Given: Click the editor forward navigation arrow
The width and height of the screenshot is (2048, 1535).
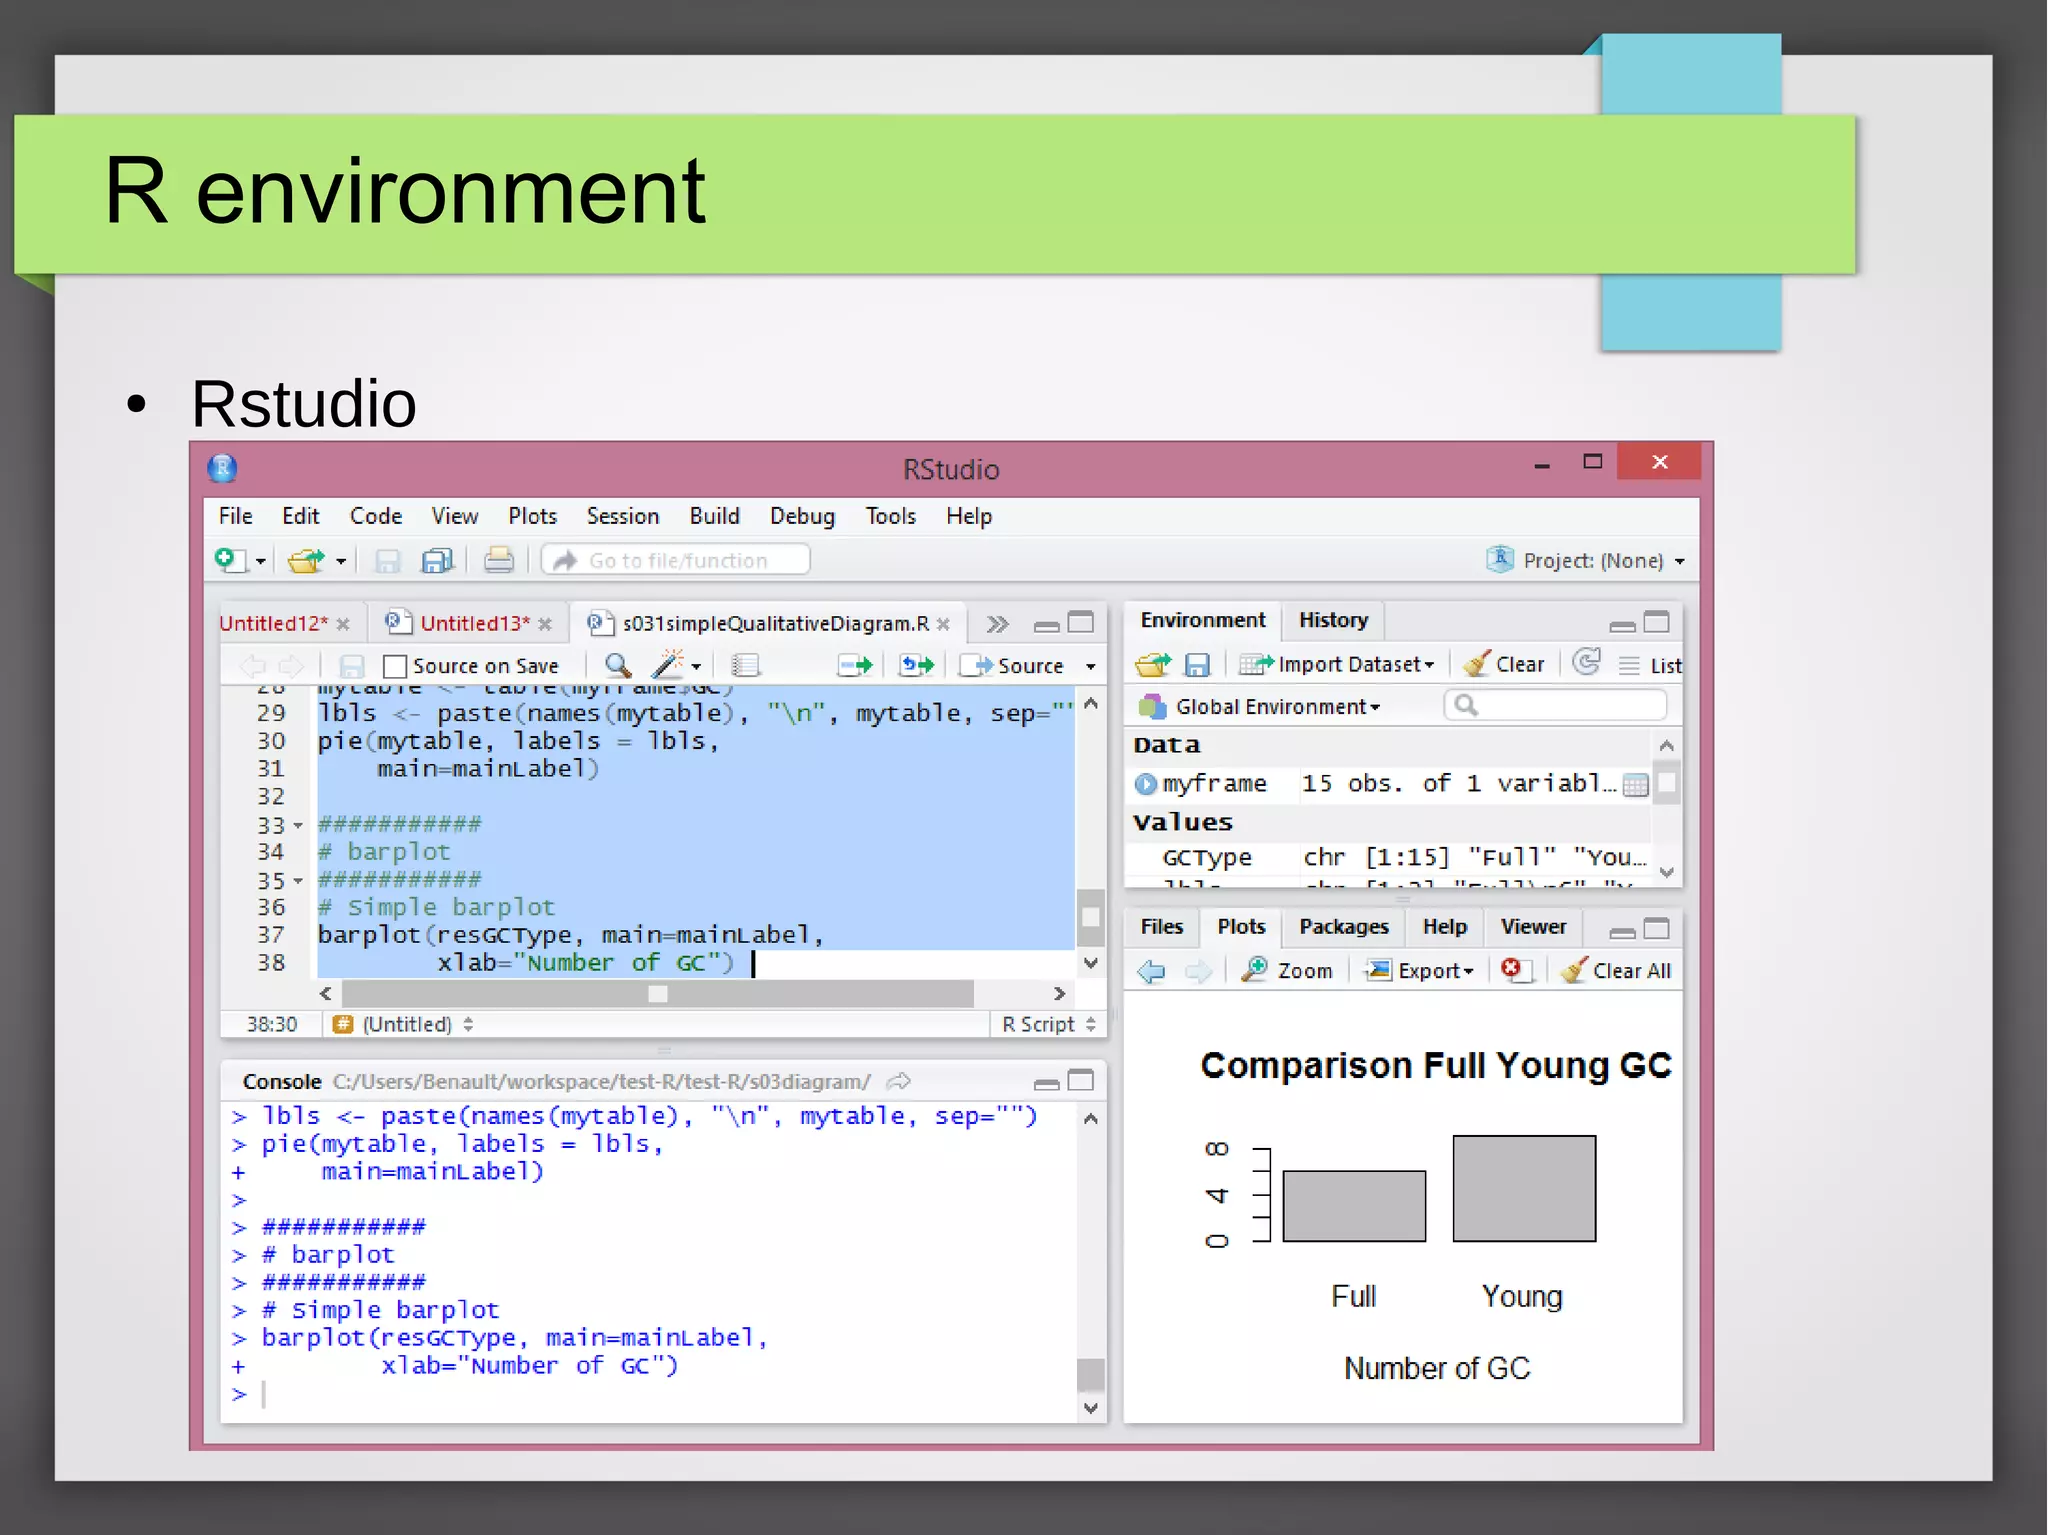Looking at the screenshot, I should (291, 665).
